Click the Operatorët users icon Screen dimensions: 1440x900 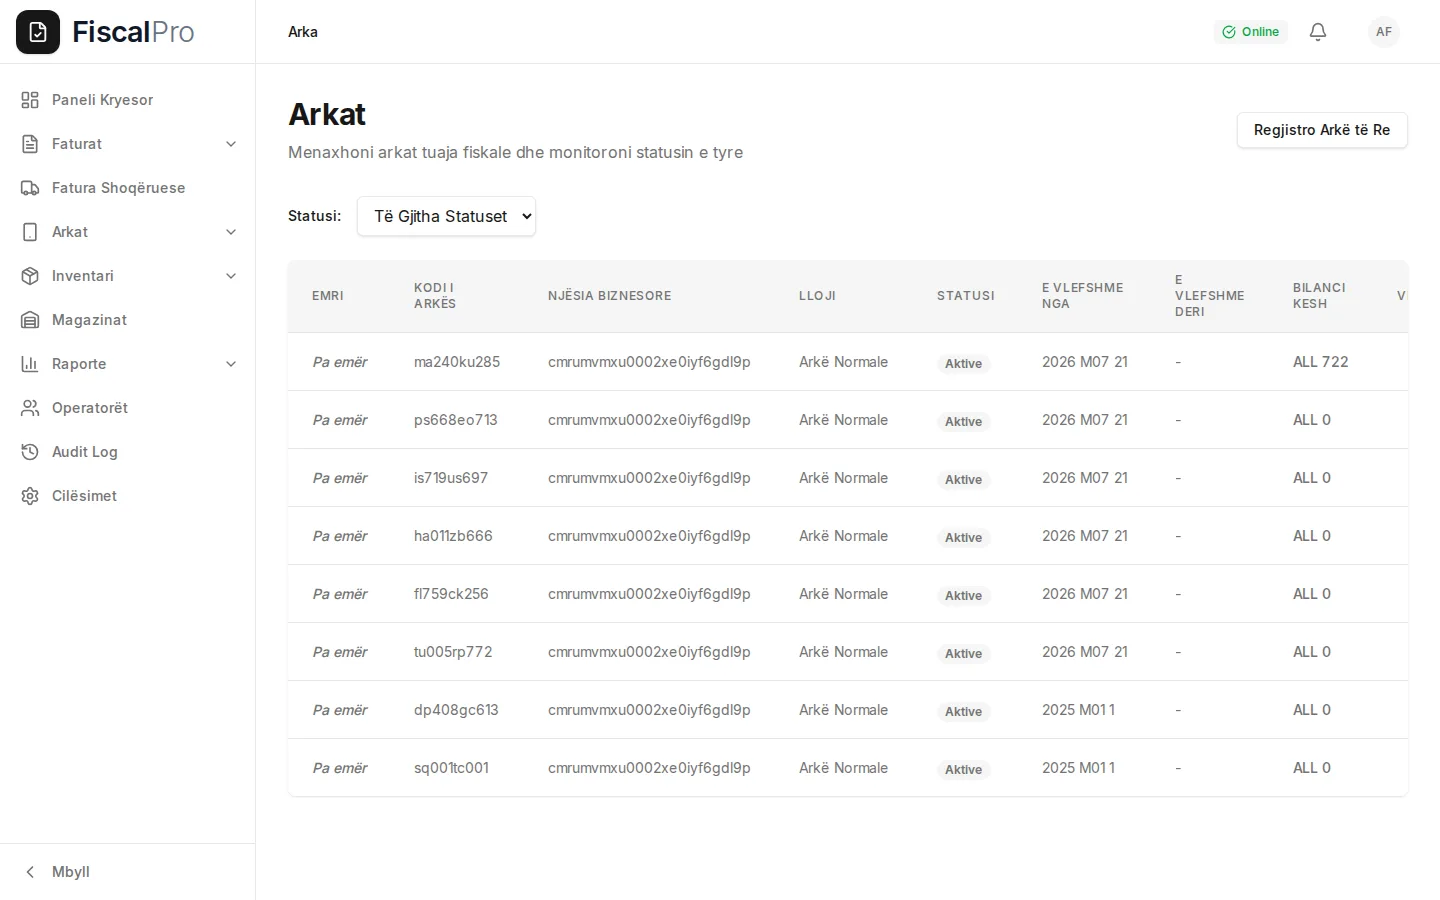click(30, 408)
